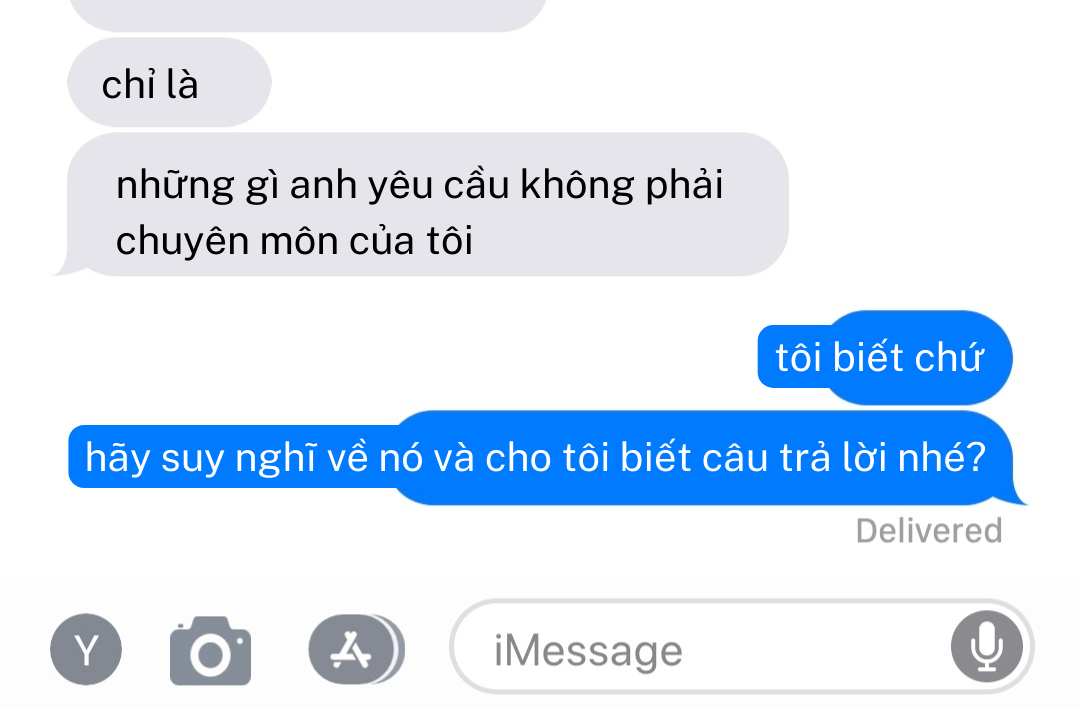Tap the word "biết" in short blue bubble
1080x714 pixels.
point(868,357)
